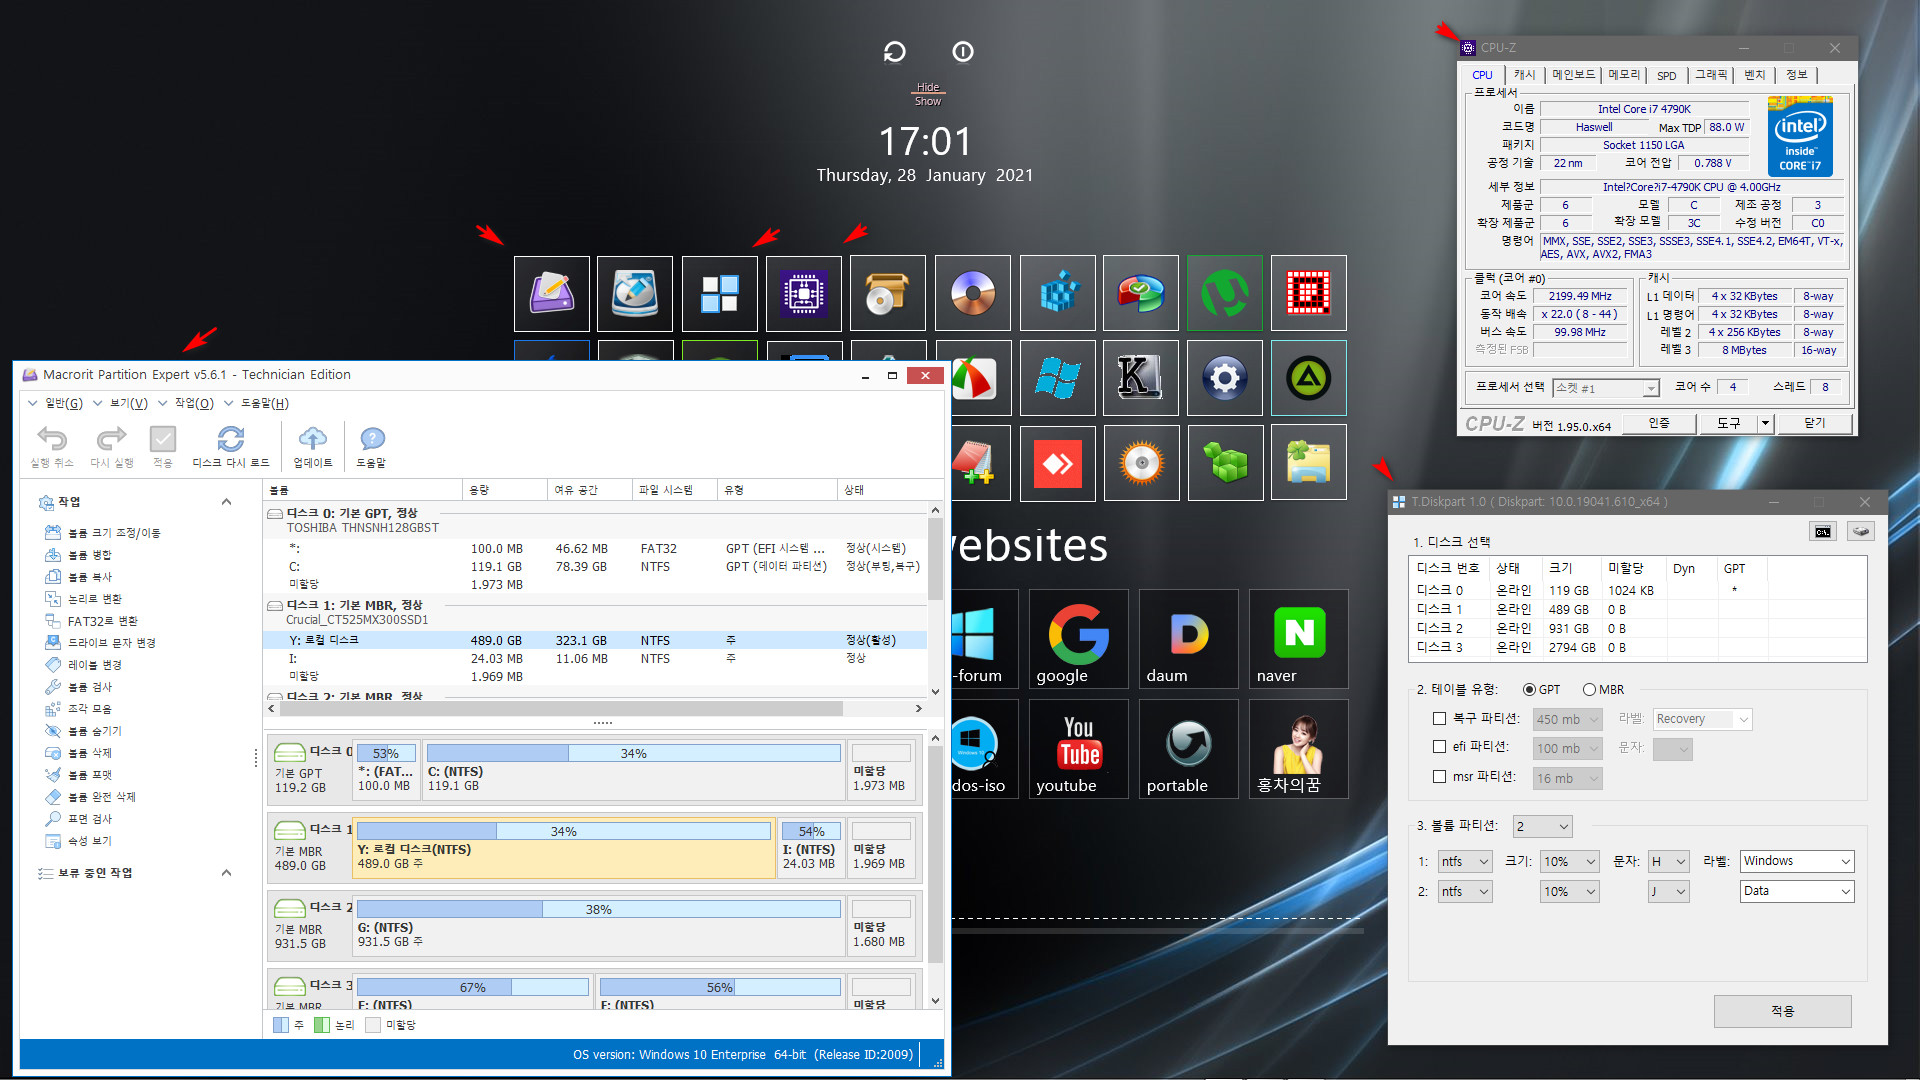
Task: Click the Reload Disk icon in Macrorit
Action: pyautogui.click(x=231, y=438)
